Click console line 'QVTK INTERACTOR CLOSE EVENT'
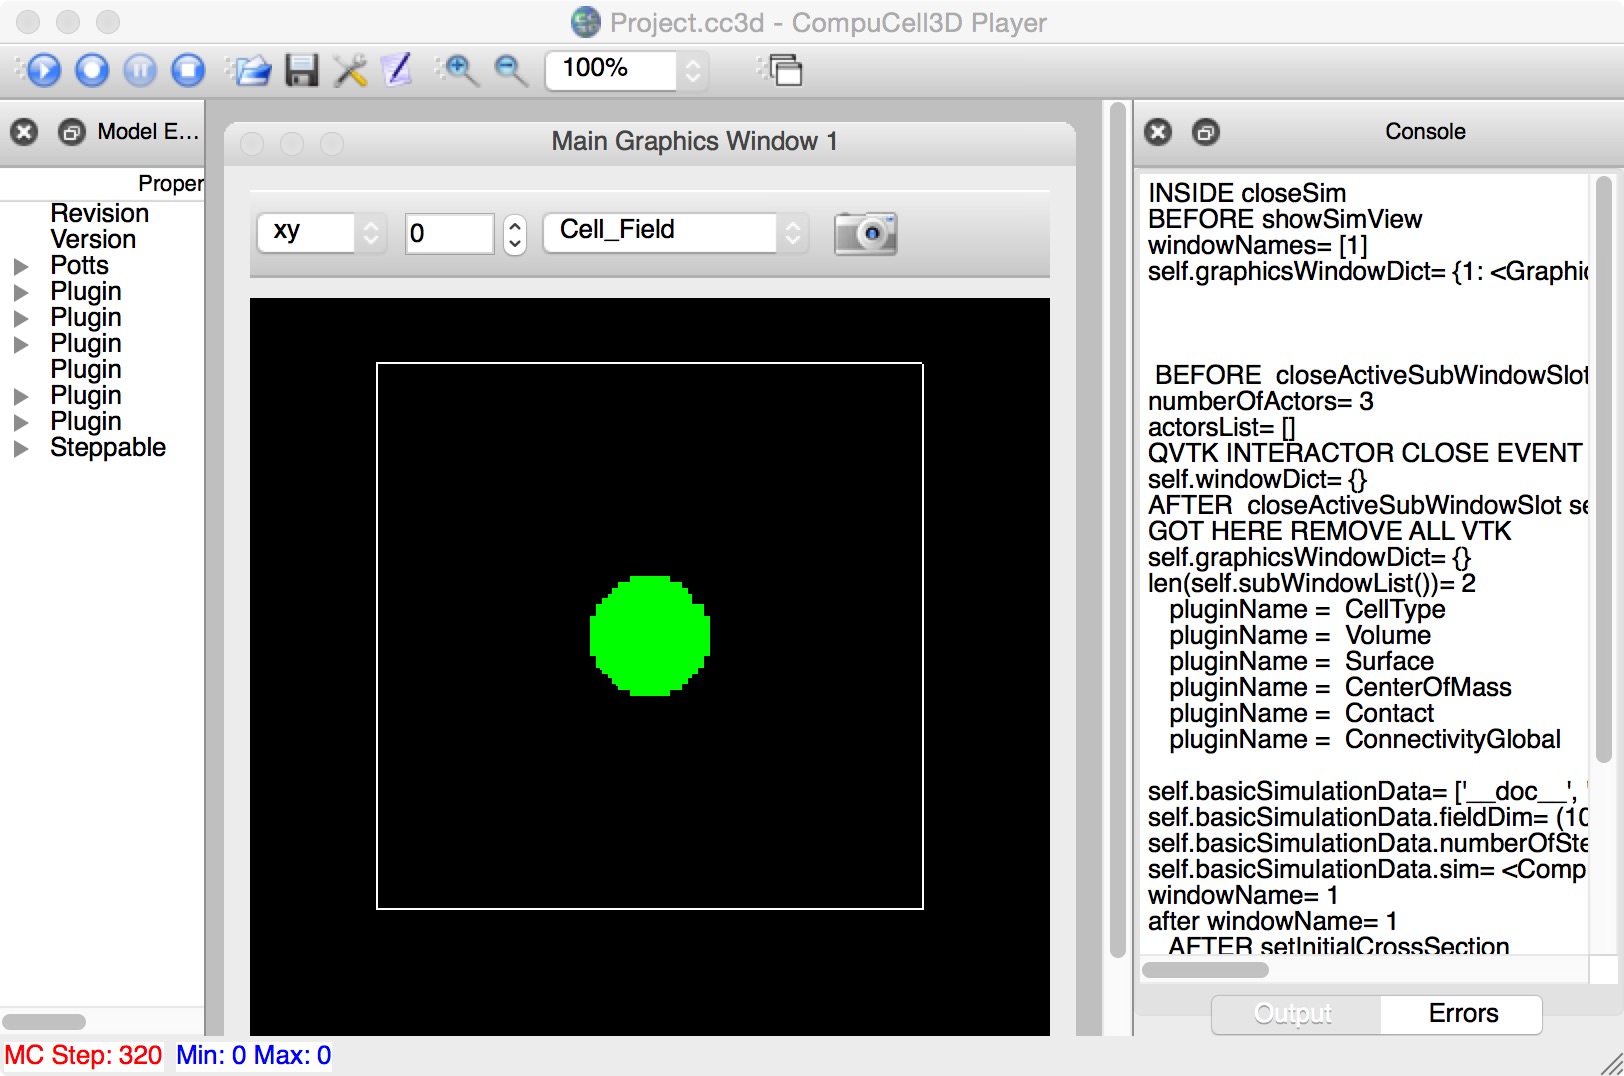Image resolution: width=1624 pixels, height=1076 pixels. coord(1365,453)
